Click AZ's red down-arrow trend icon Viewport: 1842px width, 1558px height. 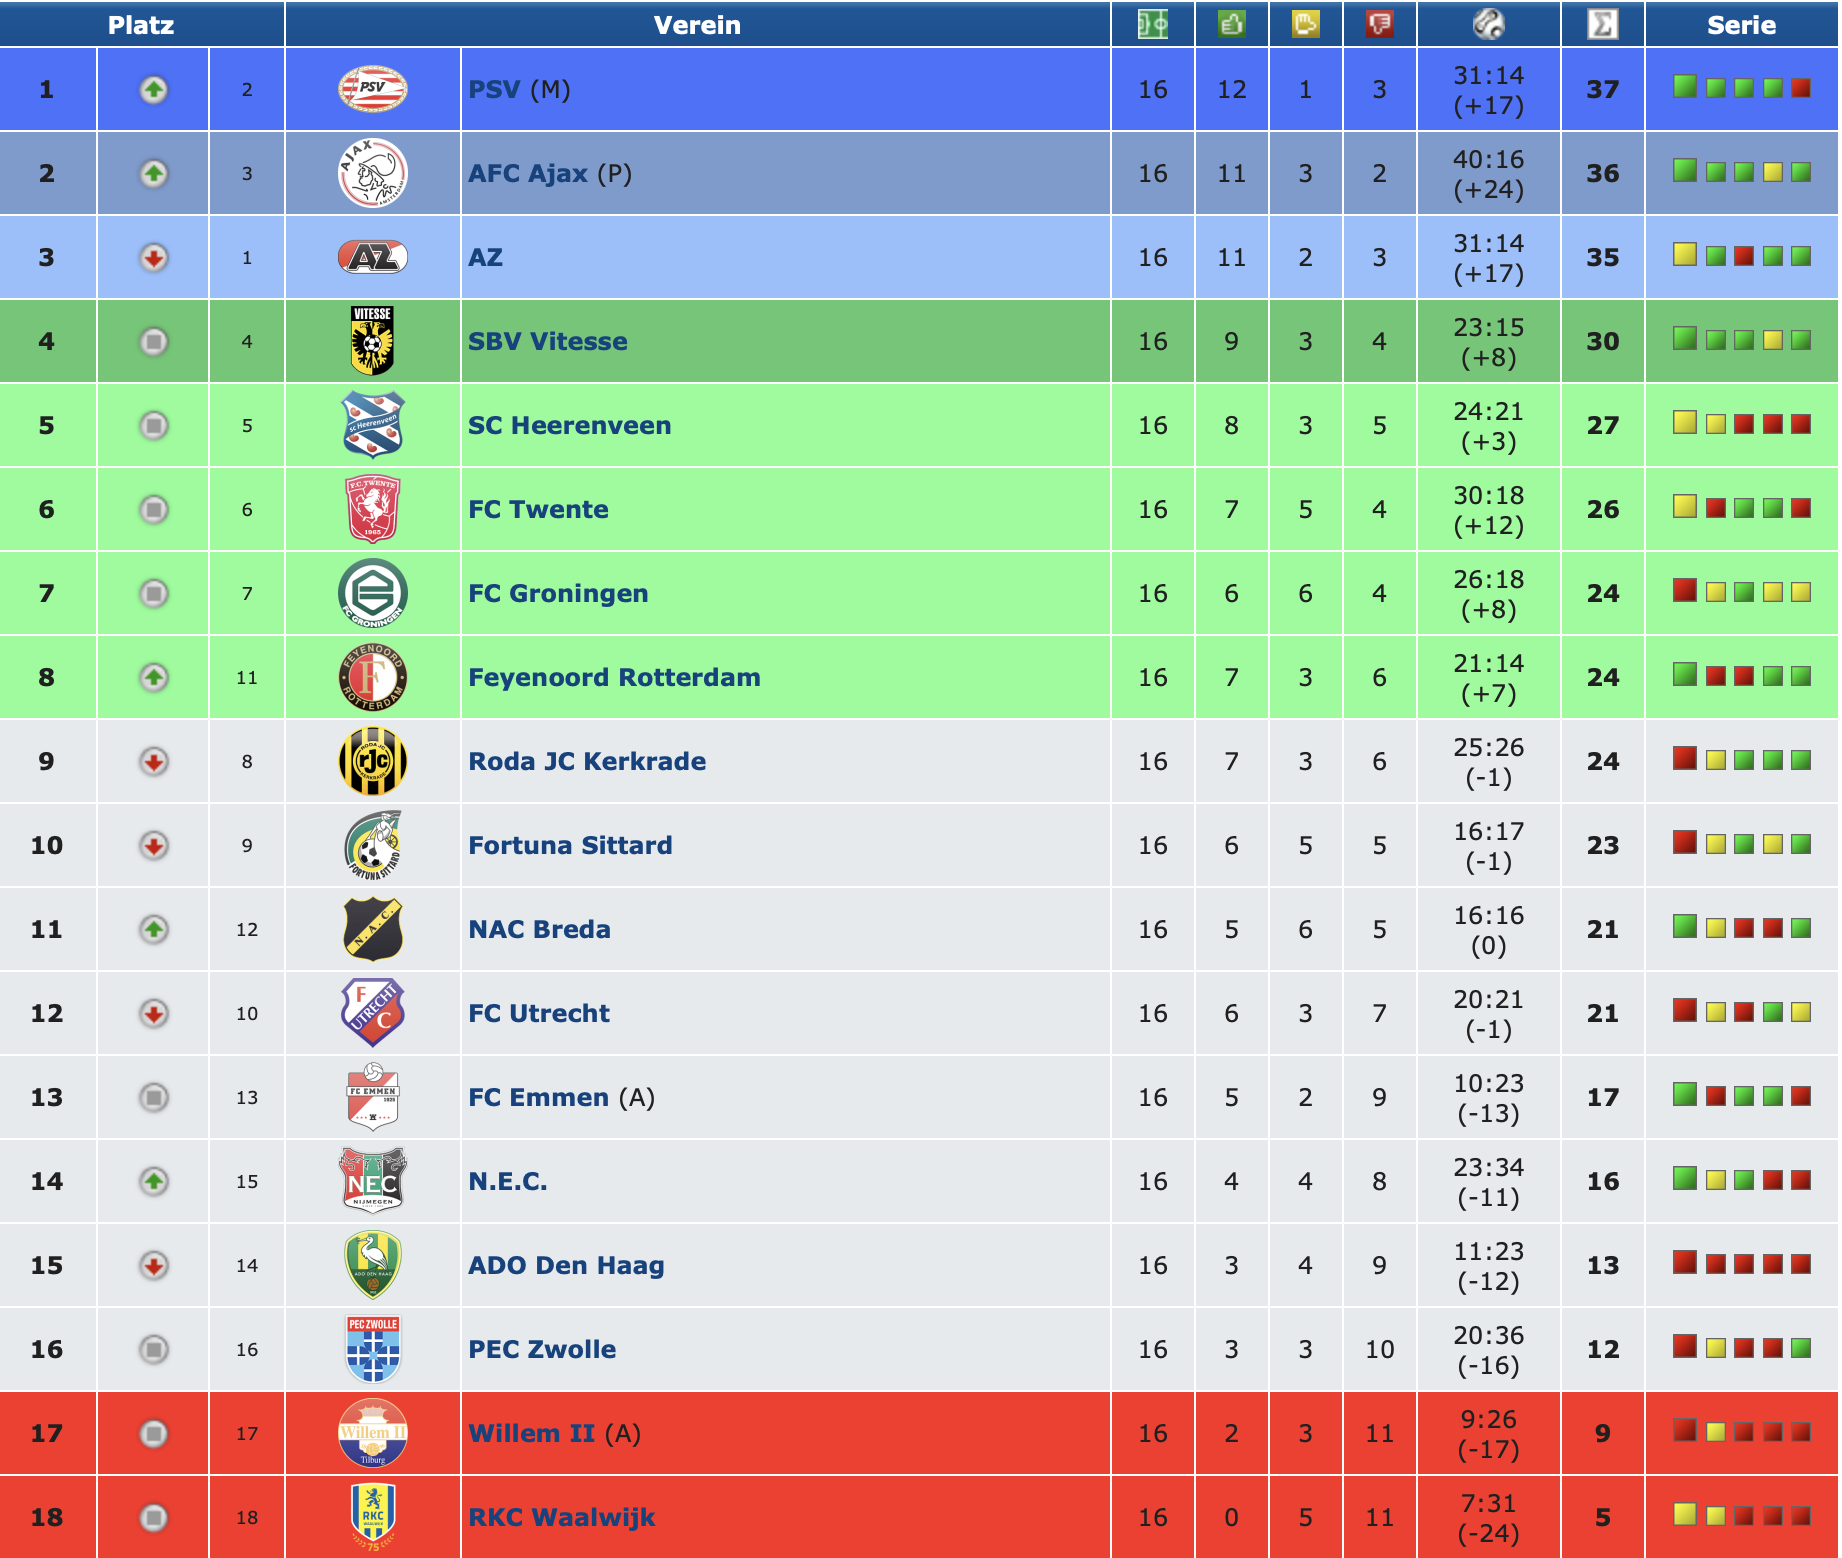tap(153, 257)
